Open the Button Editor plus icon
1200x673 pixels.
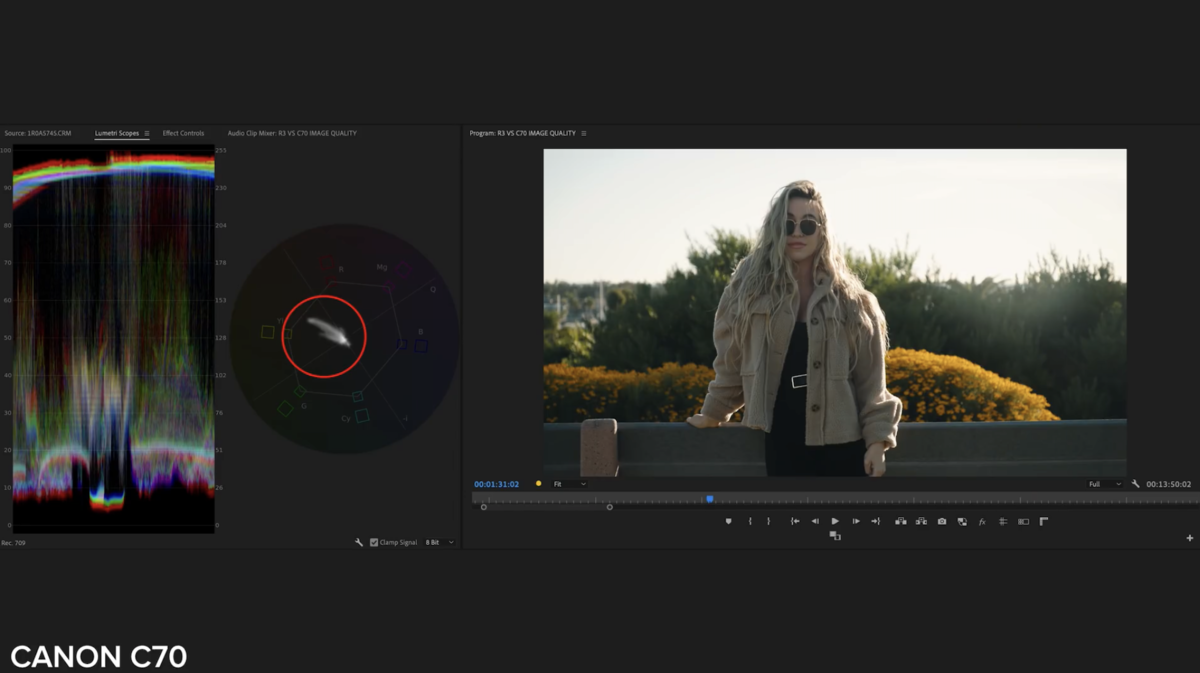tap(1190, 538)
